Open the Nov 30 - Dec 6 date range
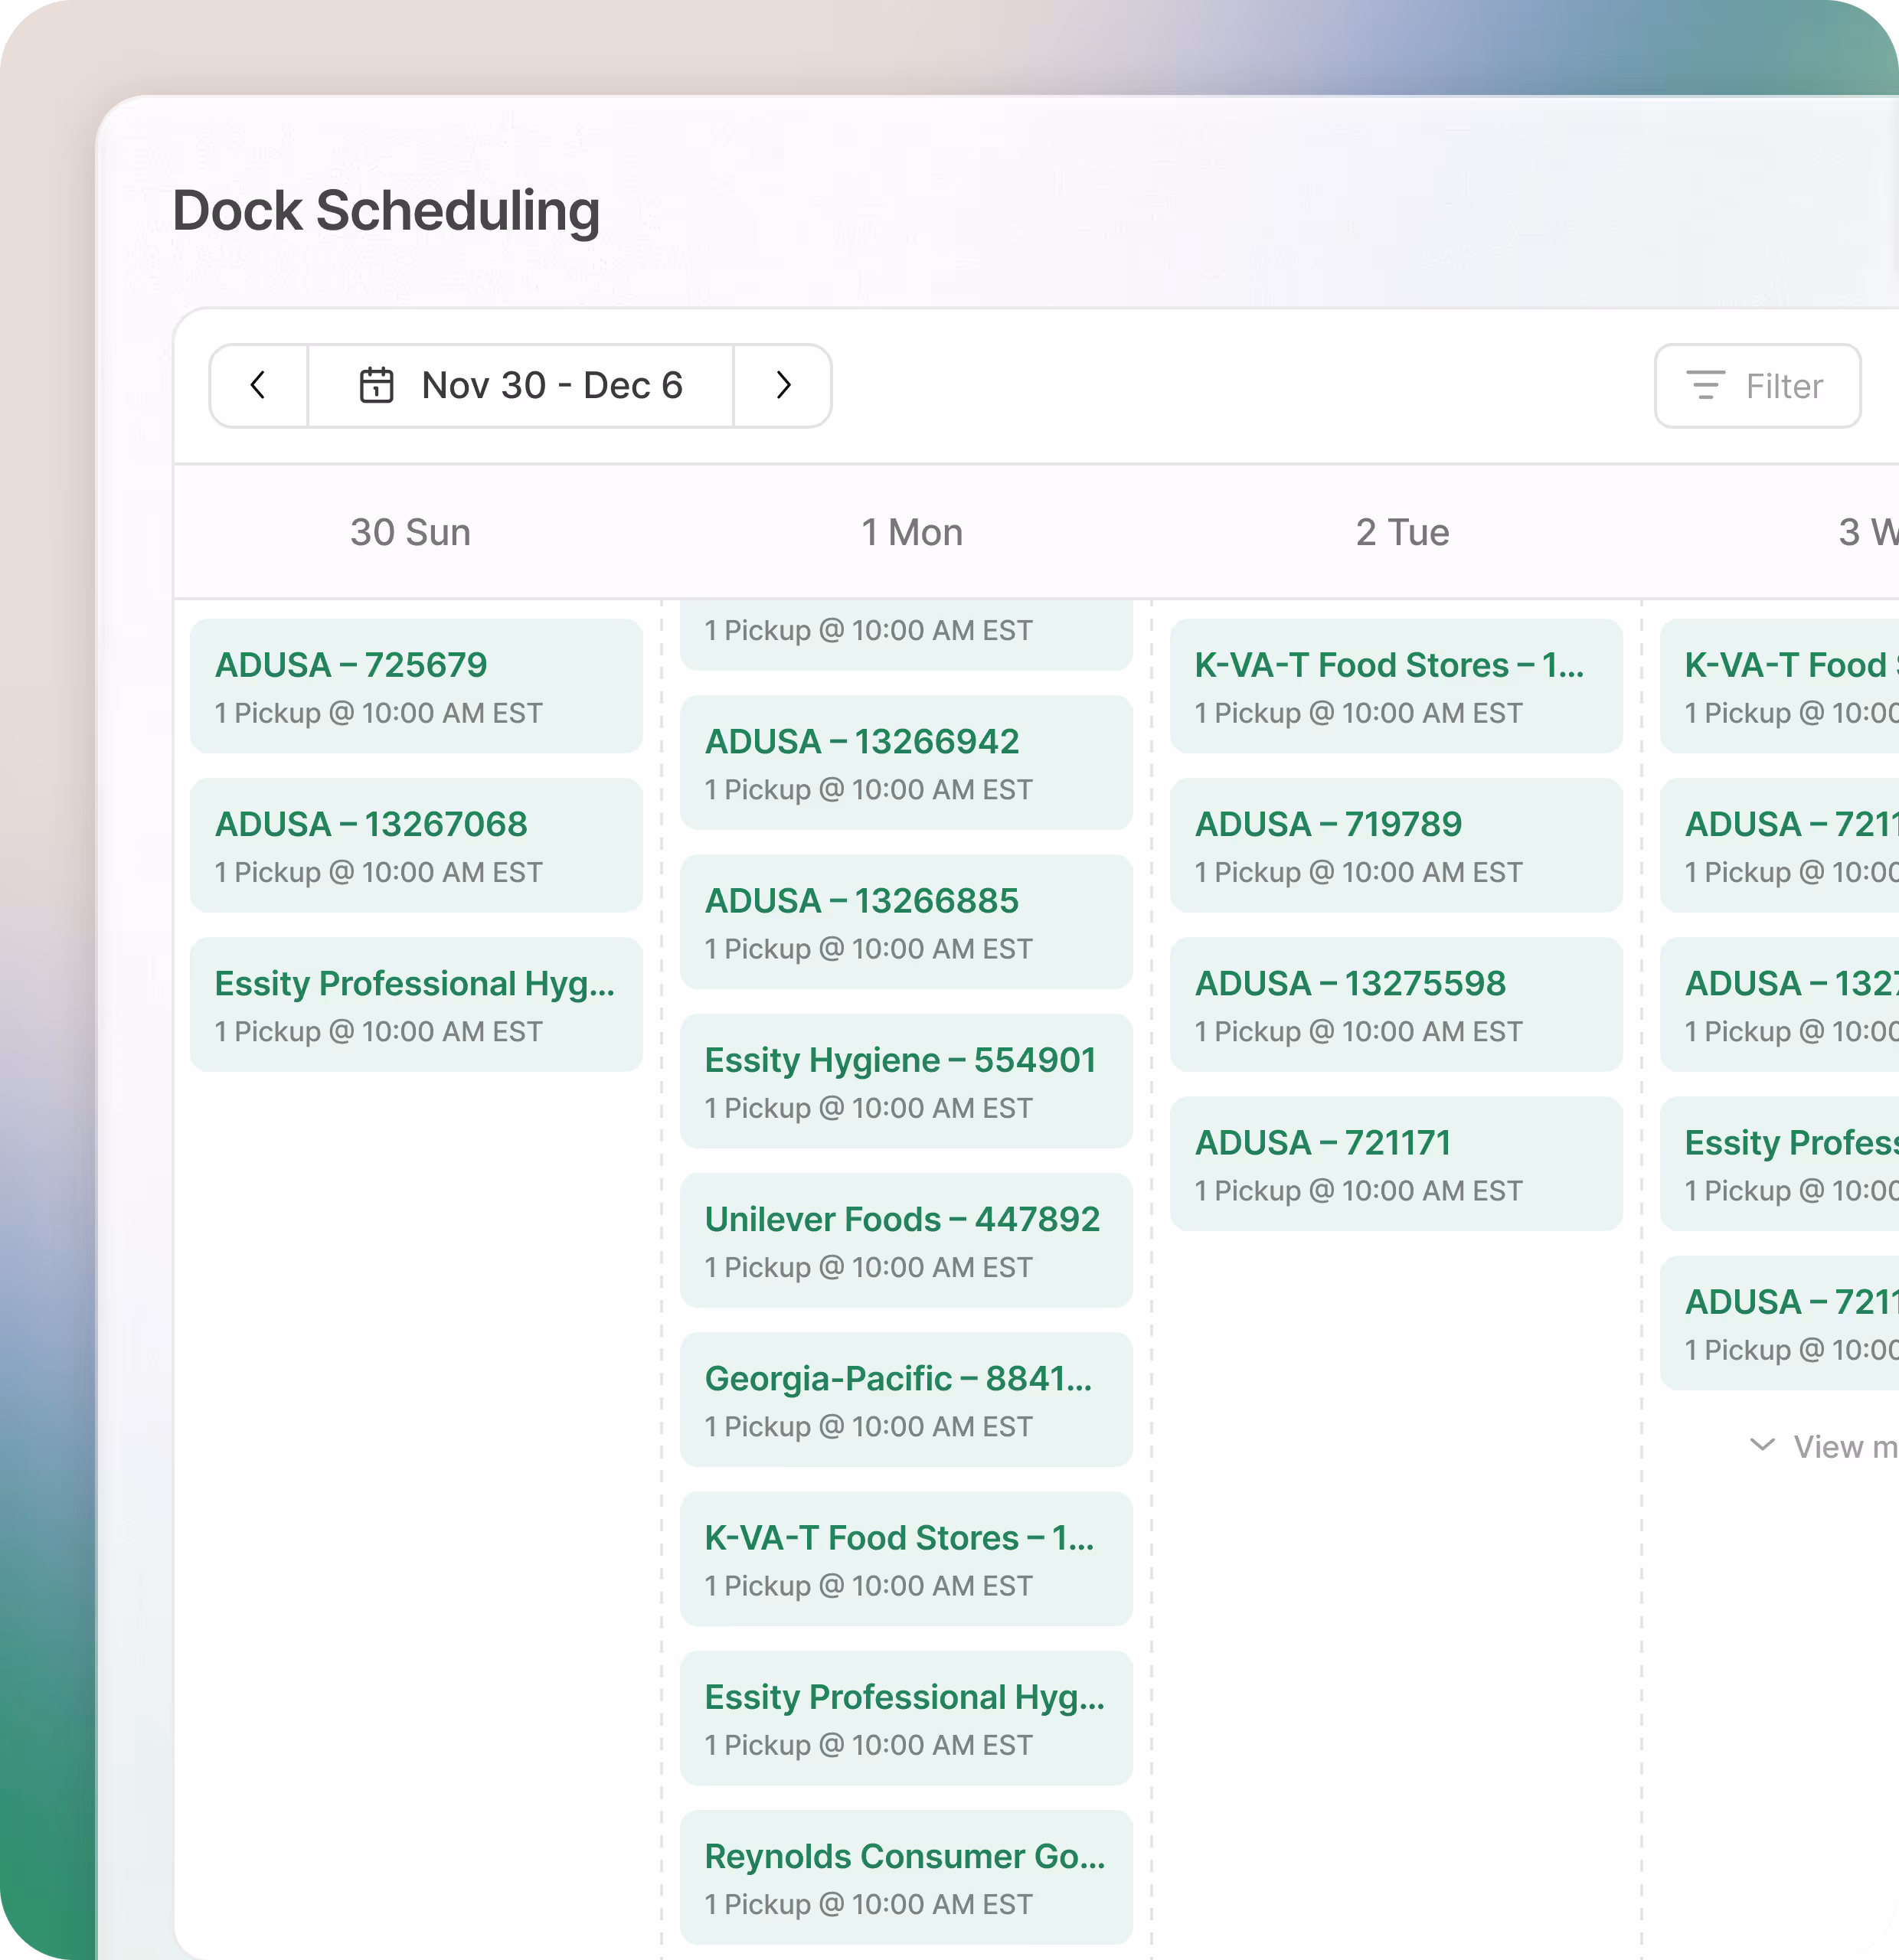This screenshot has height=1960, width=1899. click(551, 386)
